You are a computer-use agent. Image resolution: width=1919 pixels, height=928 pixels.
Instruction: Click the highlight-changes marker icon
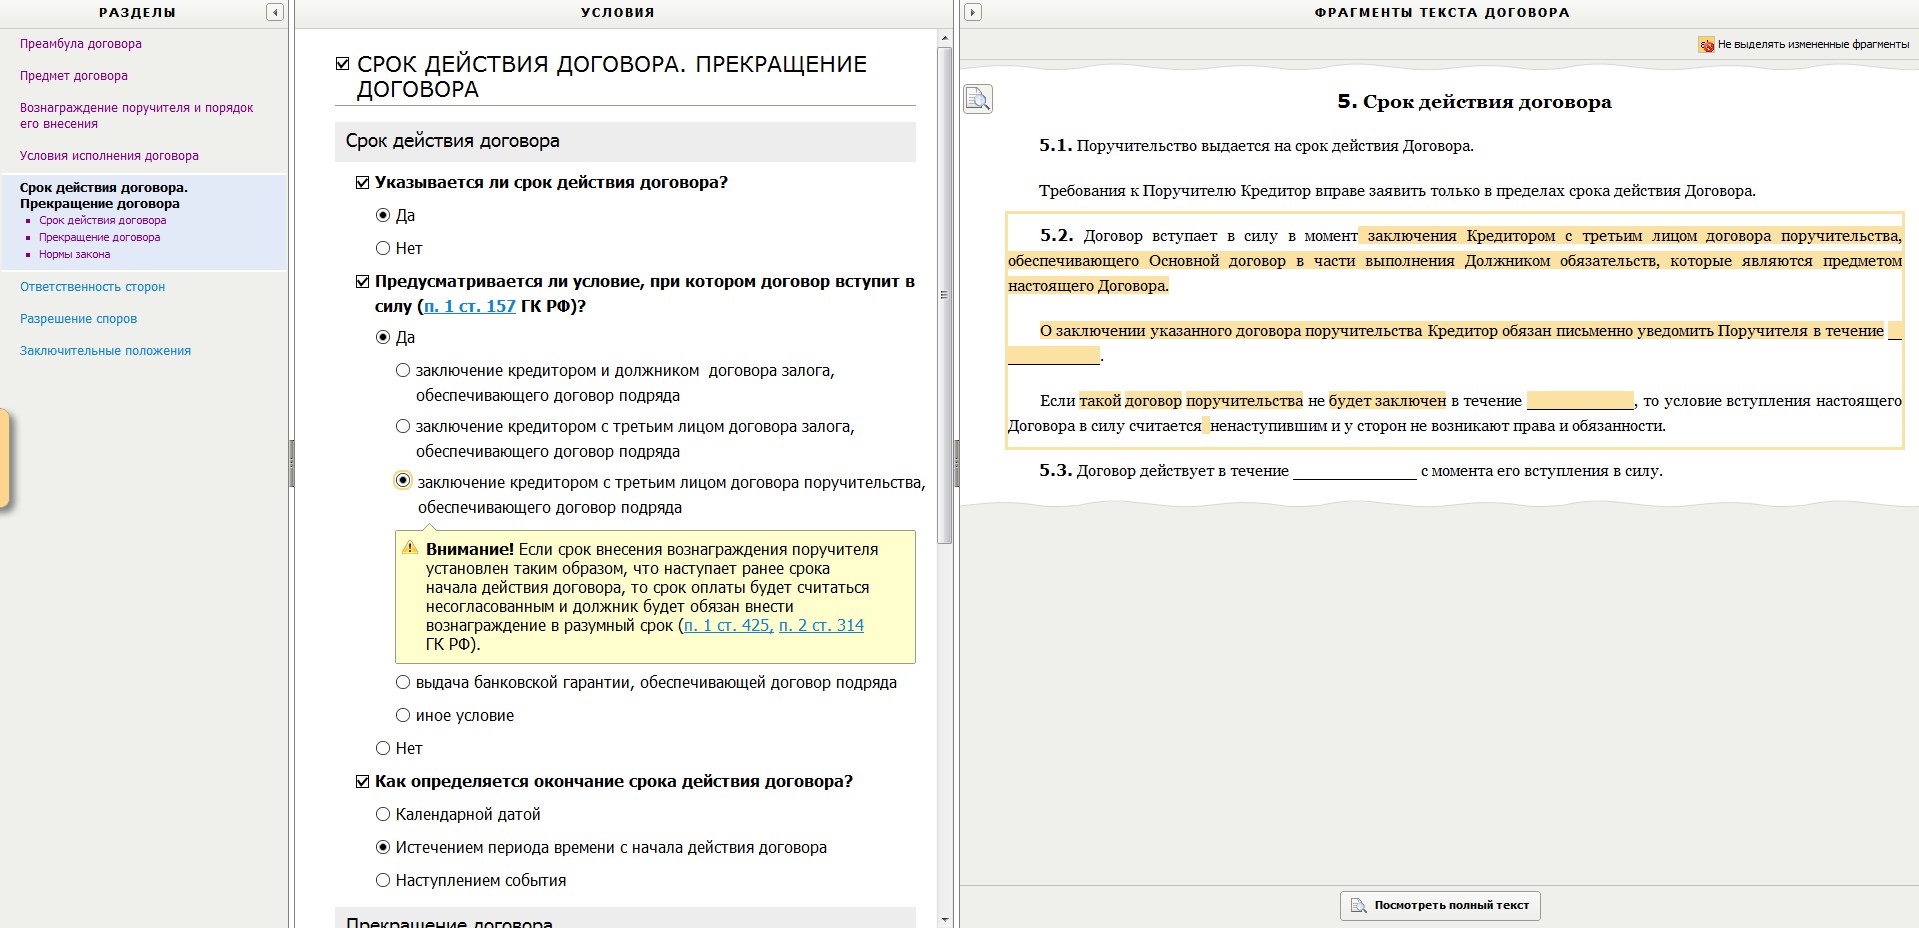click(1706, 44)
